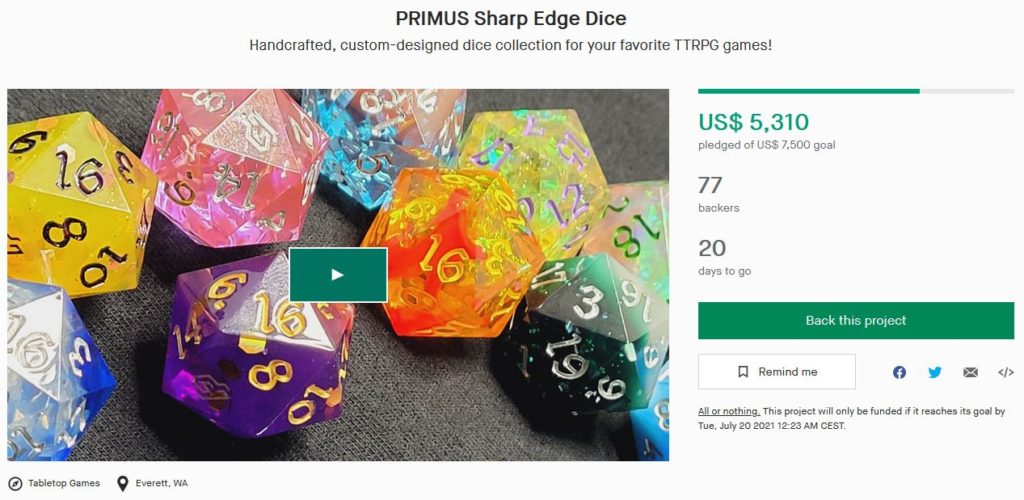
Task: Click the US$ 5,310 pledged amount
Action: click(x=754, y=121)
